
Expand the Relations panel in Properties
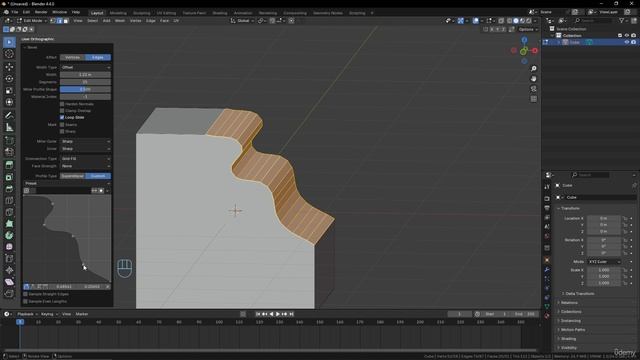569,302
